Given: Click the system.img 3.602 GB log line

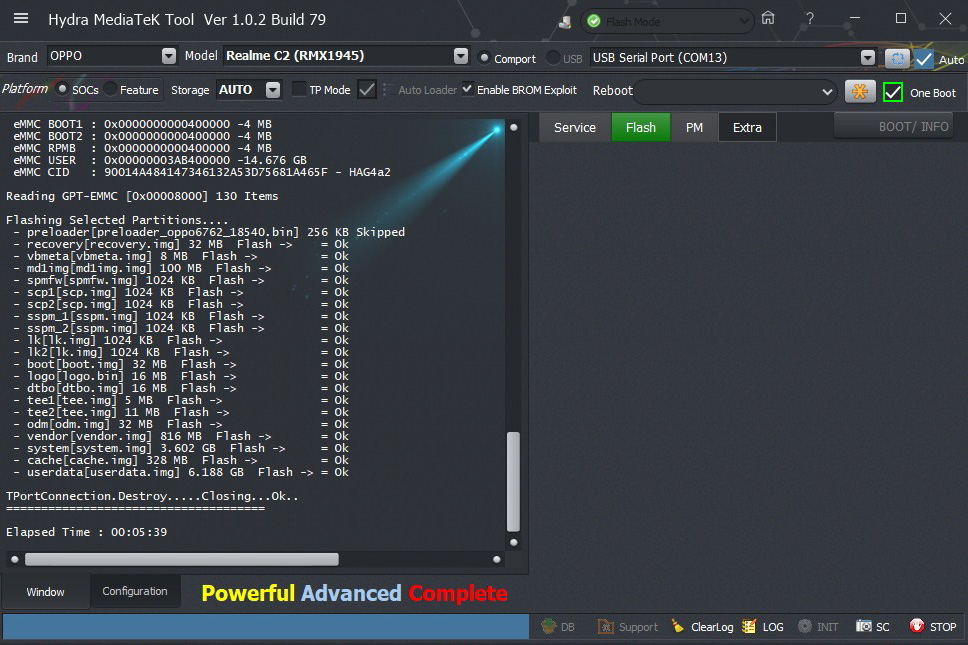Looking at the screenshot, I should pyautogui.click(x=181, y=448).
